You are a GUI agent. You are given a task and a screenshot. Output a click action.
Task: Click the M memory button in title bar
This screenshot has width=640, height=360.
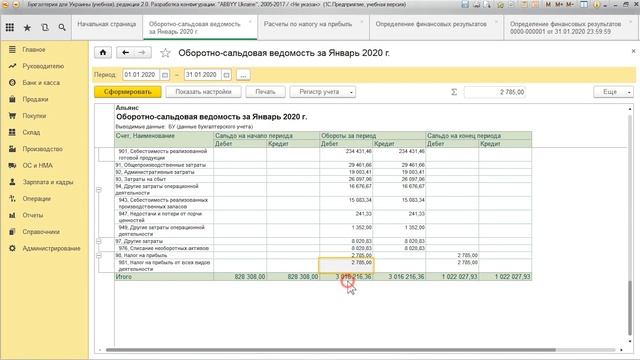pos(548,4)
